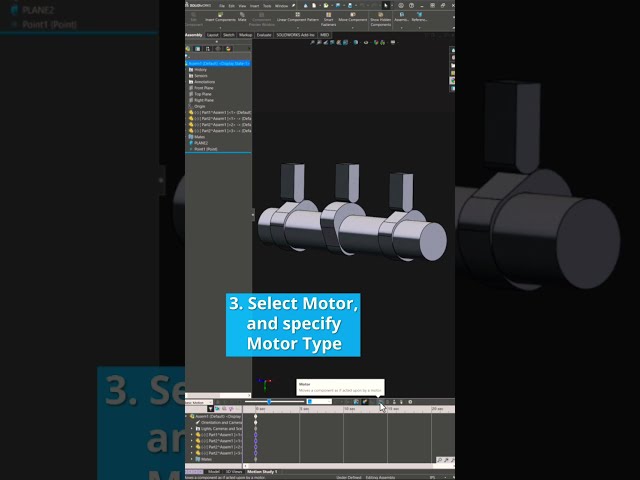Click the Zoom to Fit view icon

point(312,42)
